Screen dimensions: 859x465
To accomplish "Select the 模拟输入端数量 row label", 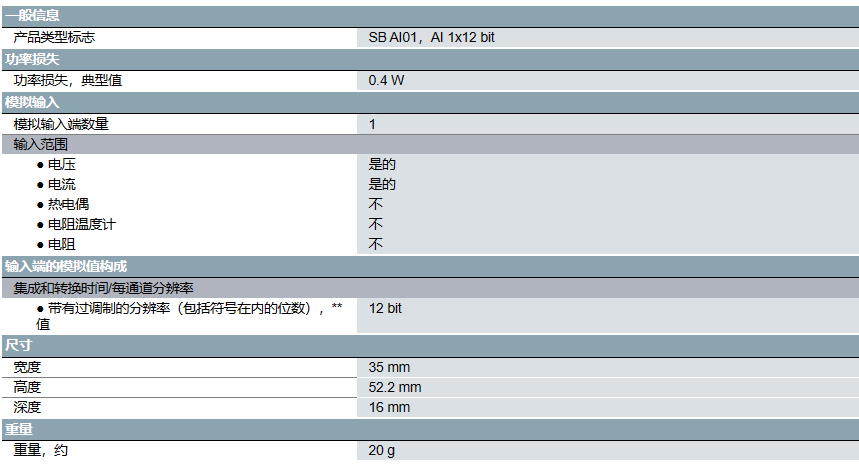I will click(61, 124).
